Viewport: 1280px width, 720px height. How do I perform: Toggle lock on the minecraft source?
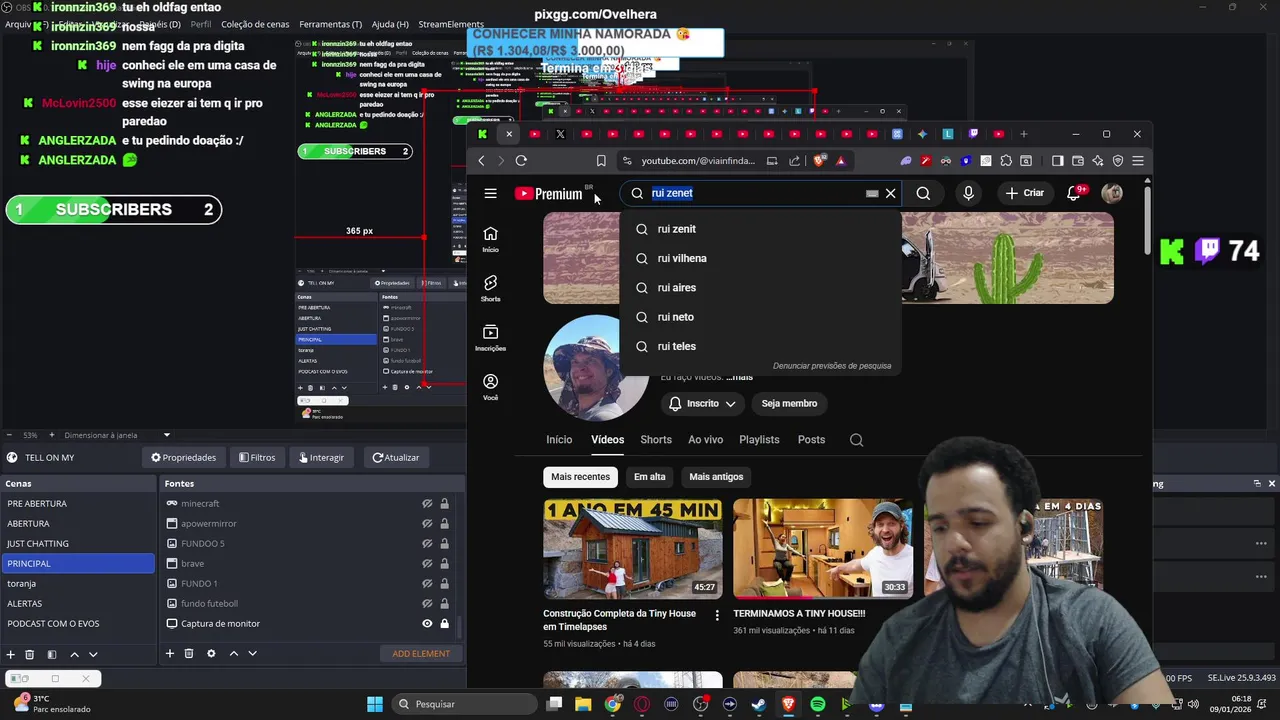tap(444, 504)
